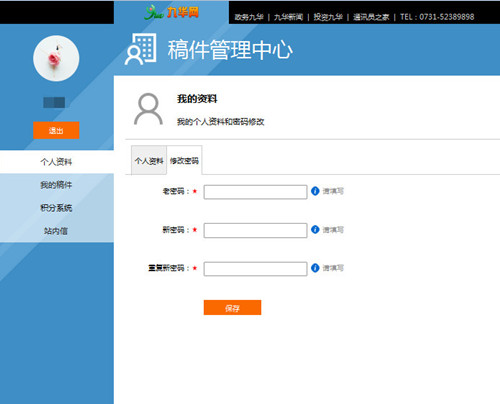Click the 老密码 input field
Viewport: 500px width, 404px height.
coord(255,192)
